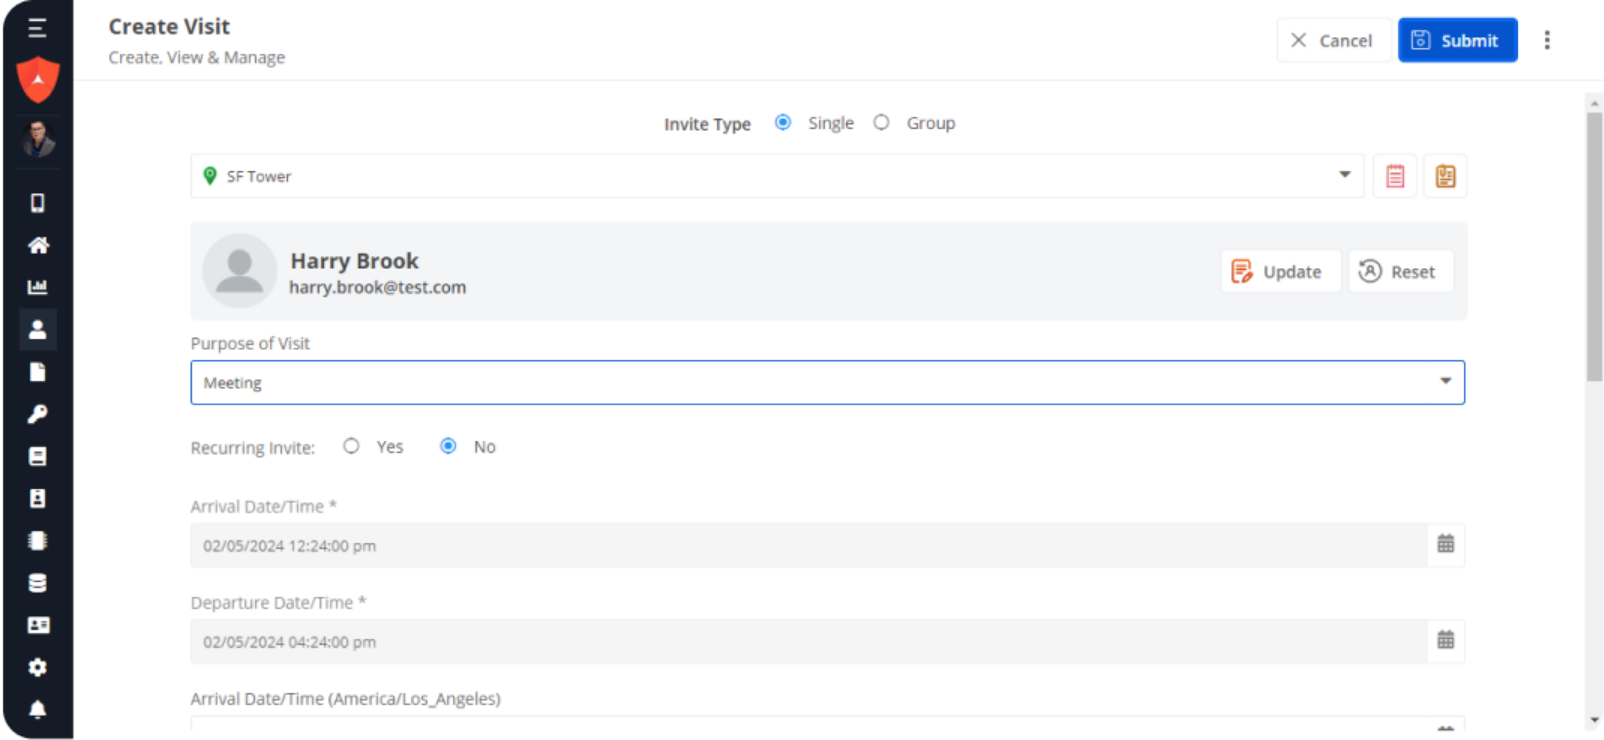Submit the new visit

coord(1457,40)
